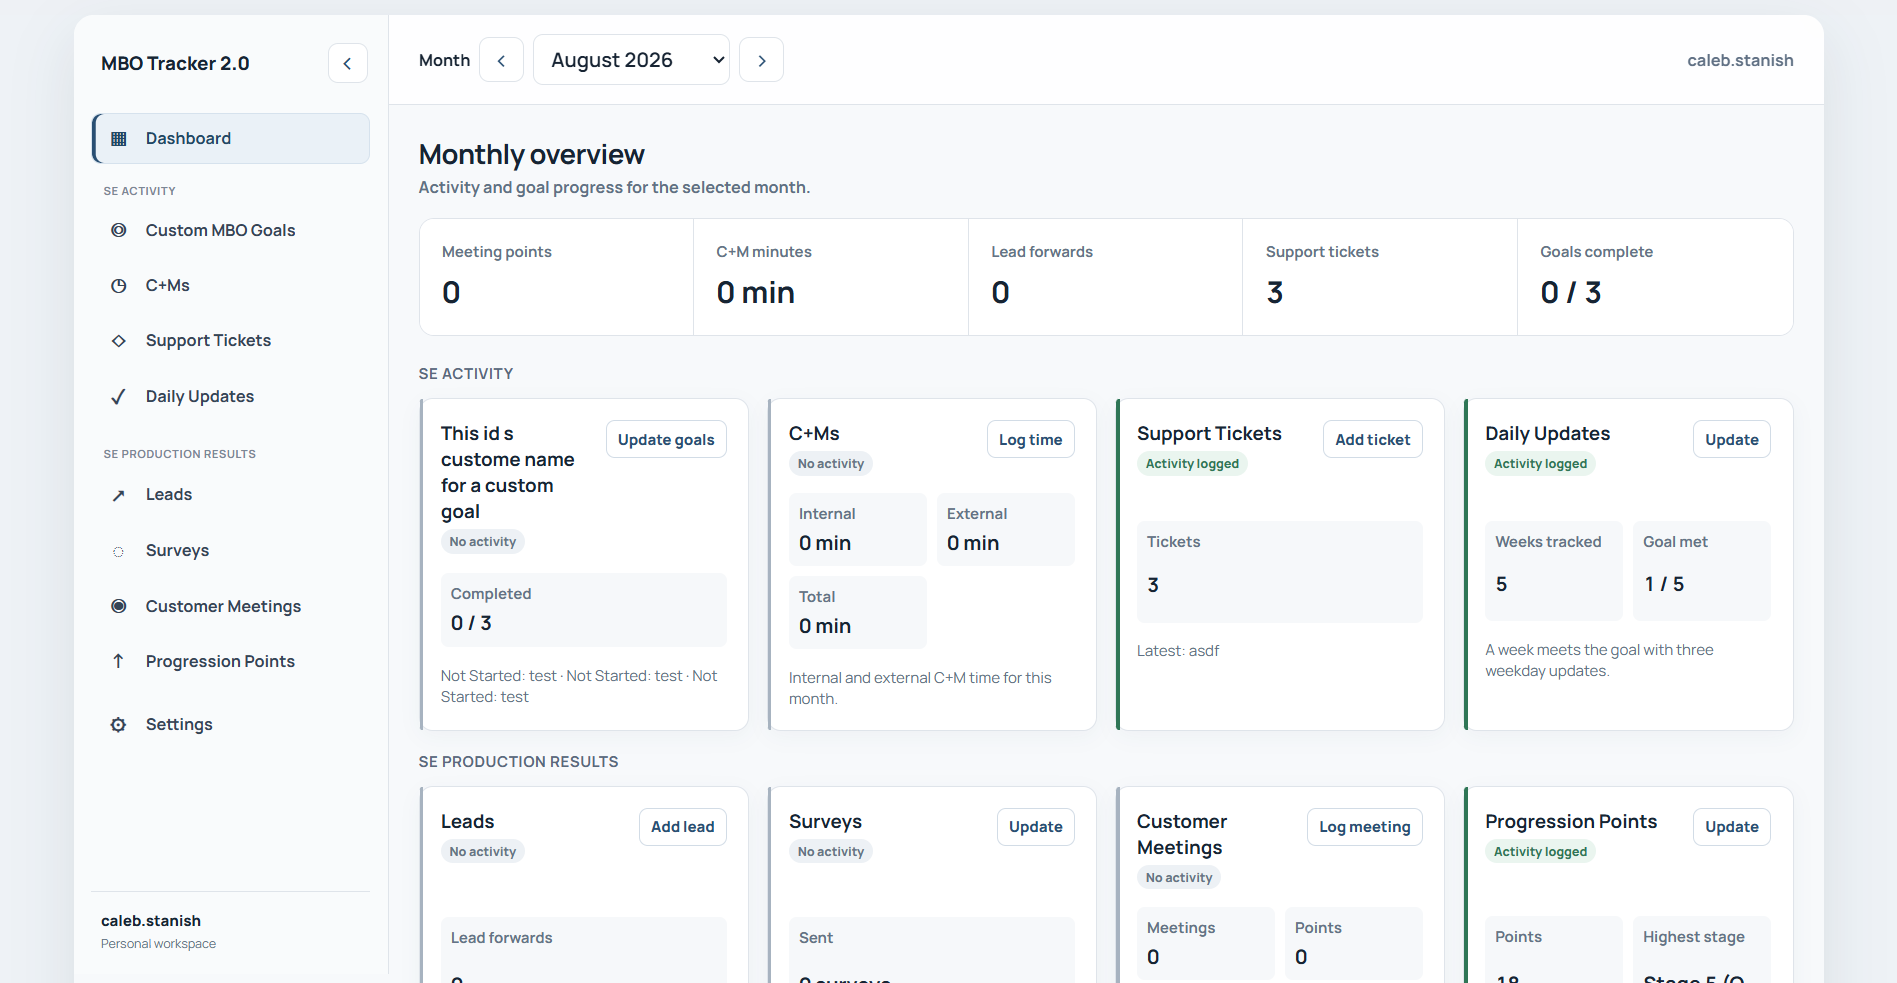Screen dimensions: 1897x983
Task: Click the Support Tickets diamond icon
Action: point(119,341)
